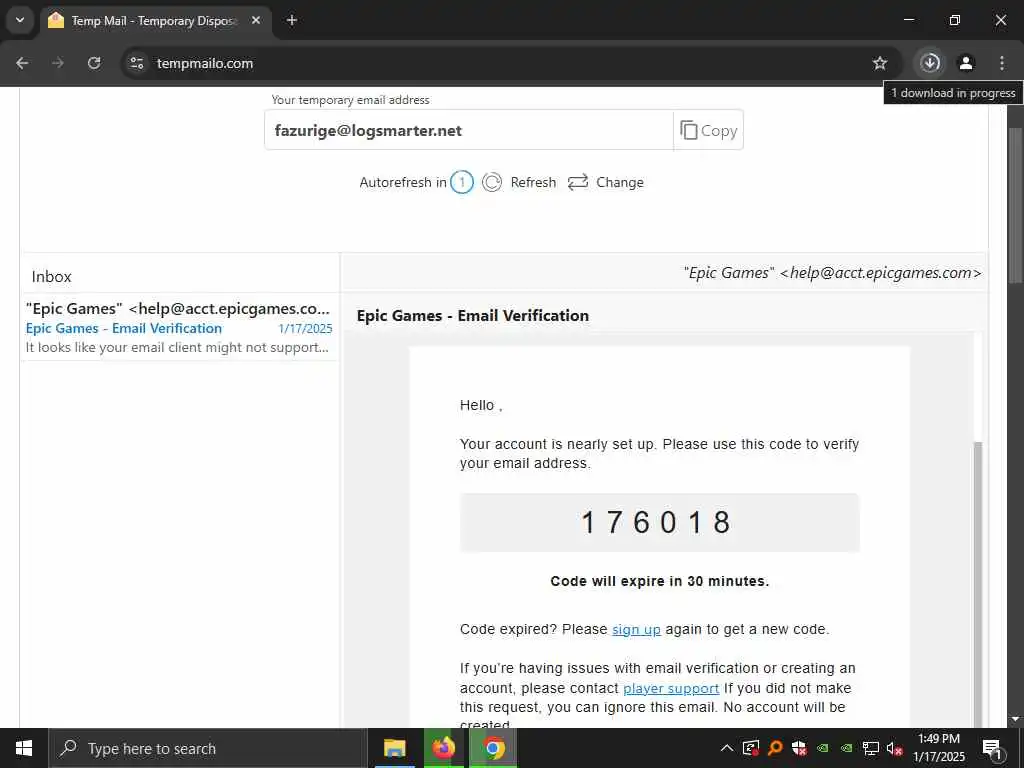Click the autorefresh countdown circle
Image resolution: width=1024 pixels, height=768 pixels.
pos(462,182)
